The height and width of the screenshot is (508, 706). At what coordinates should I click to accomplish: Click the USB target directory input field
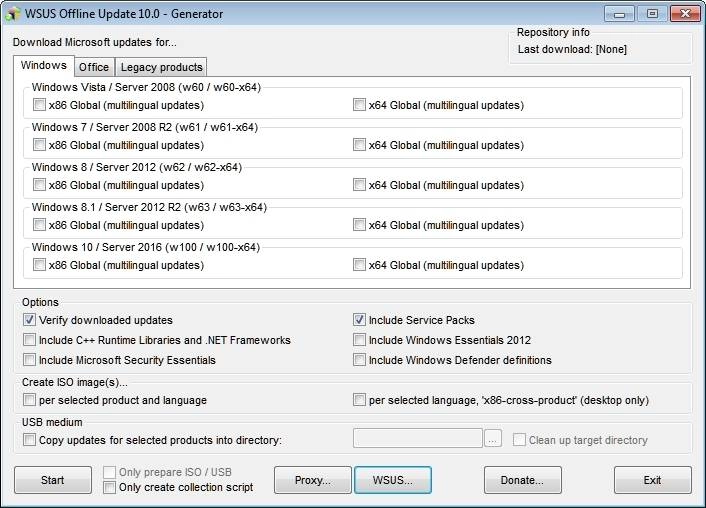418,438
